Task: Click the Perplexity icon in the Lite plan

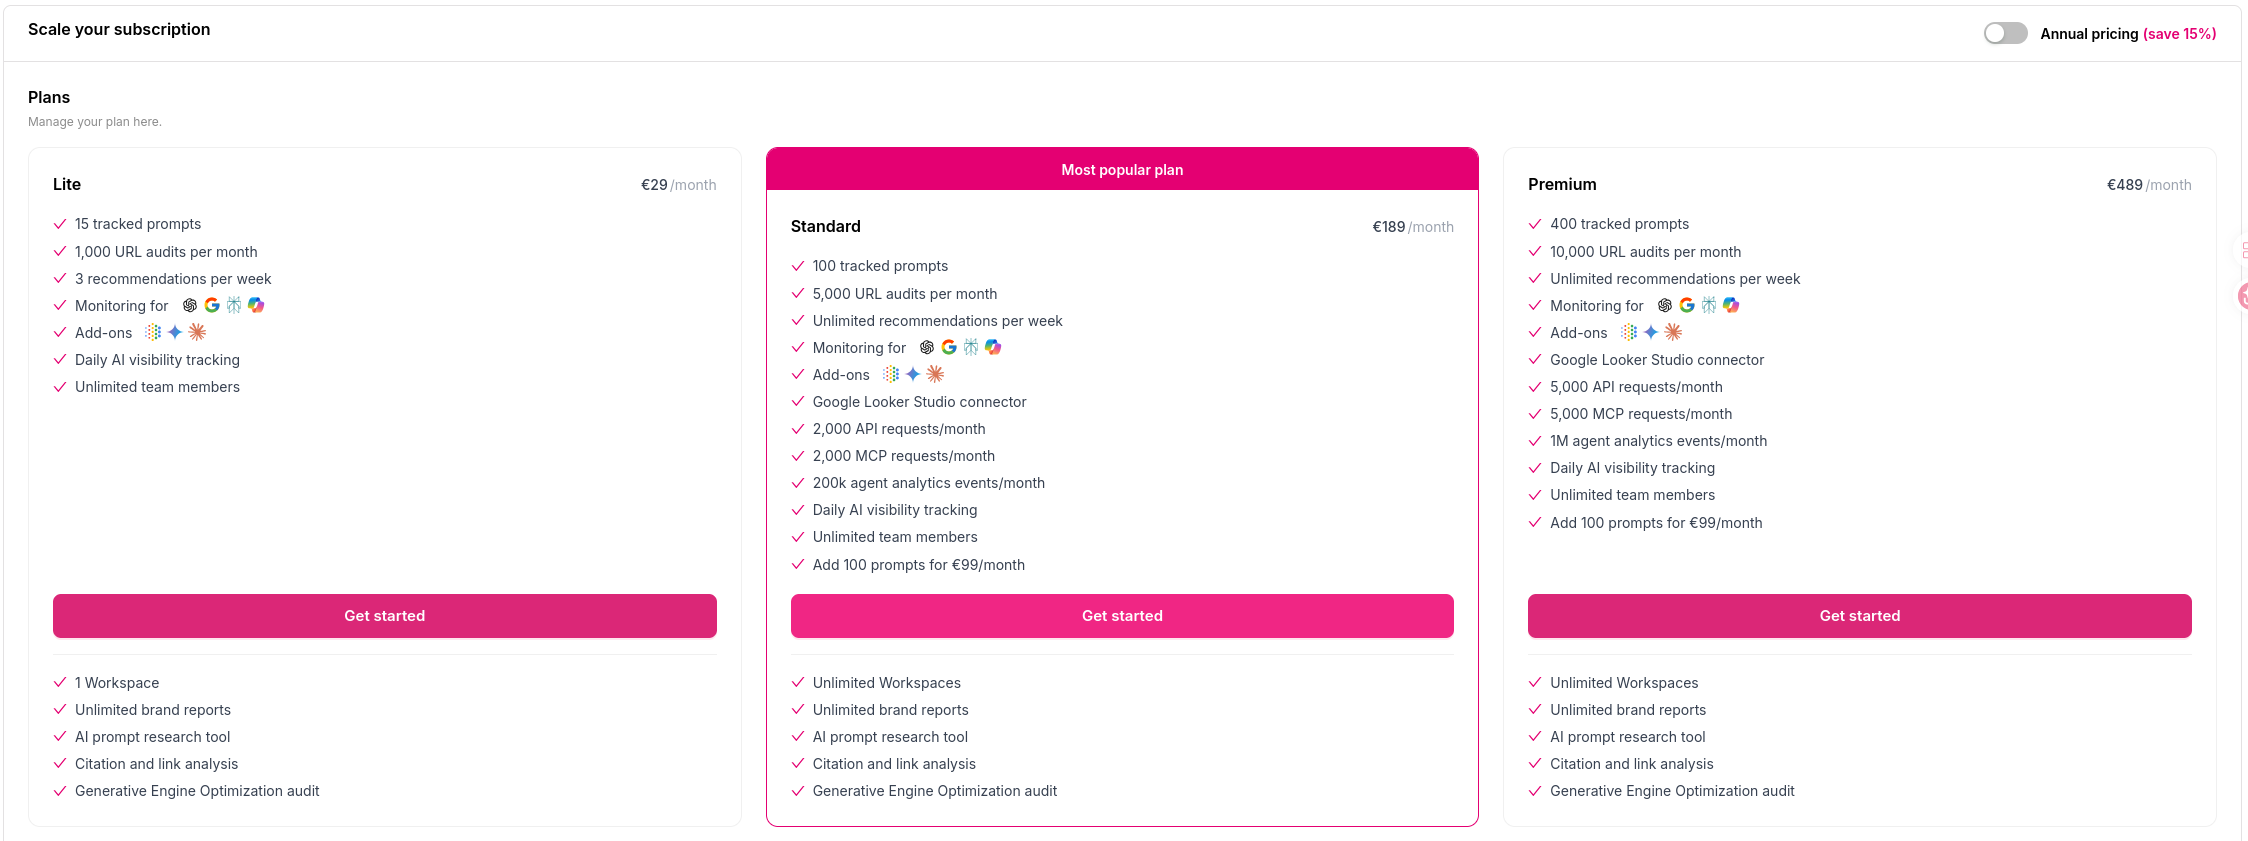Action: tap(234, 305)
